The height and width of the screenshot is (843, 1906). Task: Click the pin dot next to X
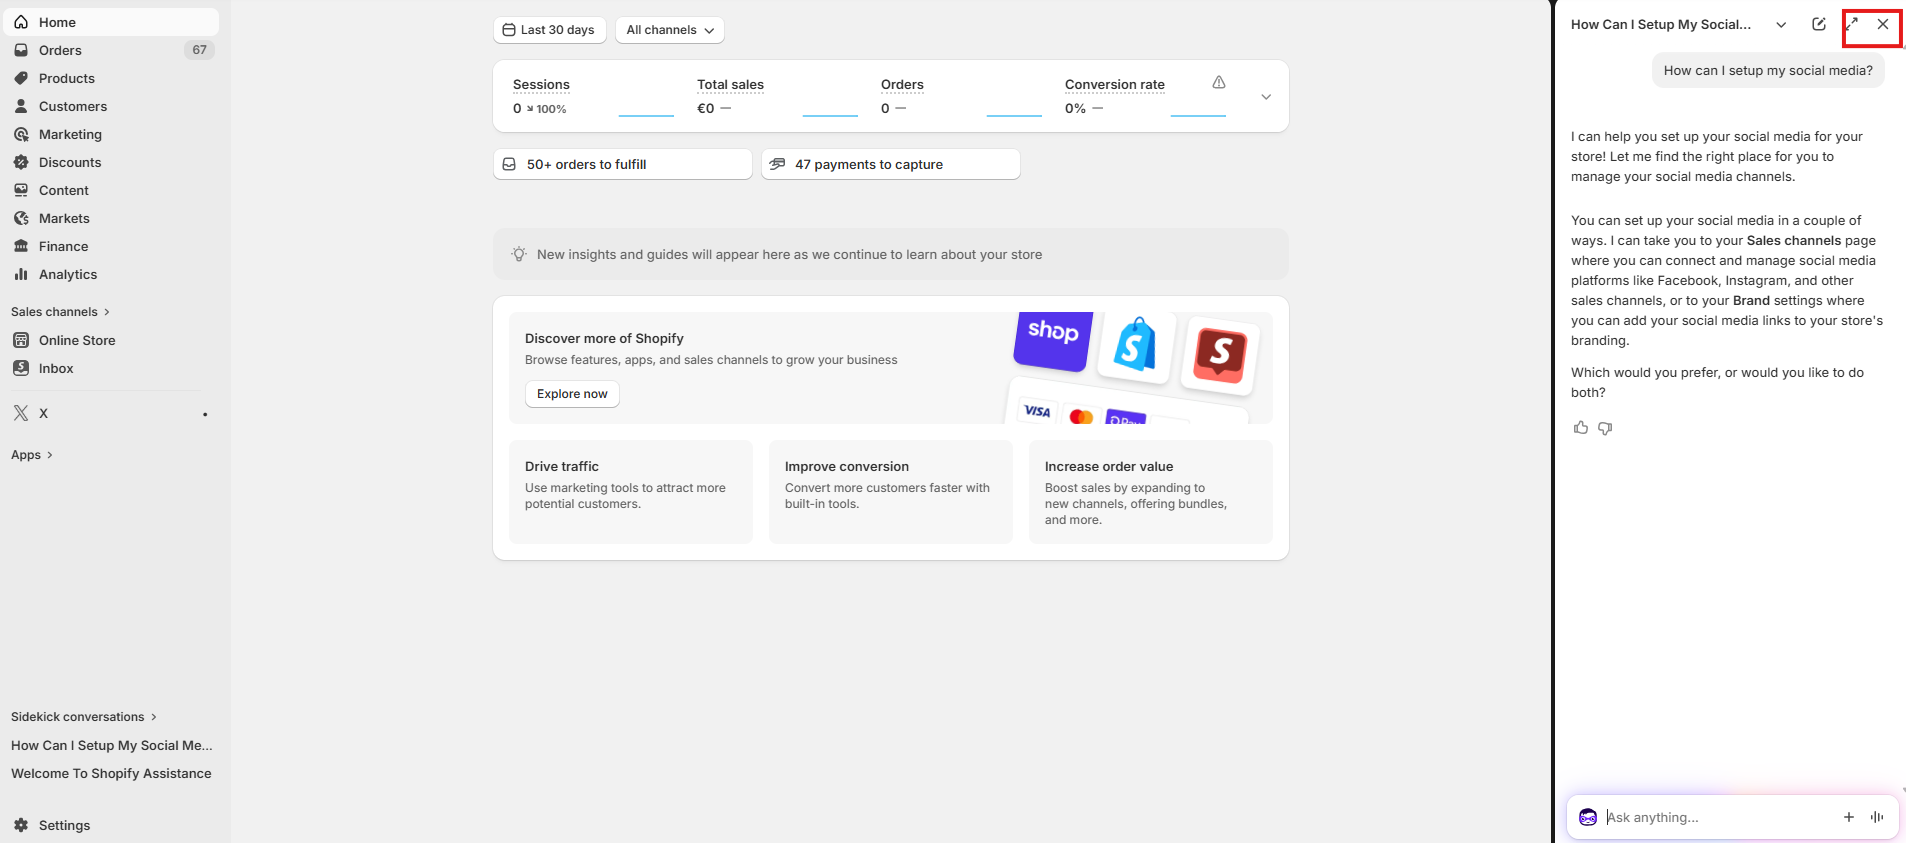[205, 414]
